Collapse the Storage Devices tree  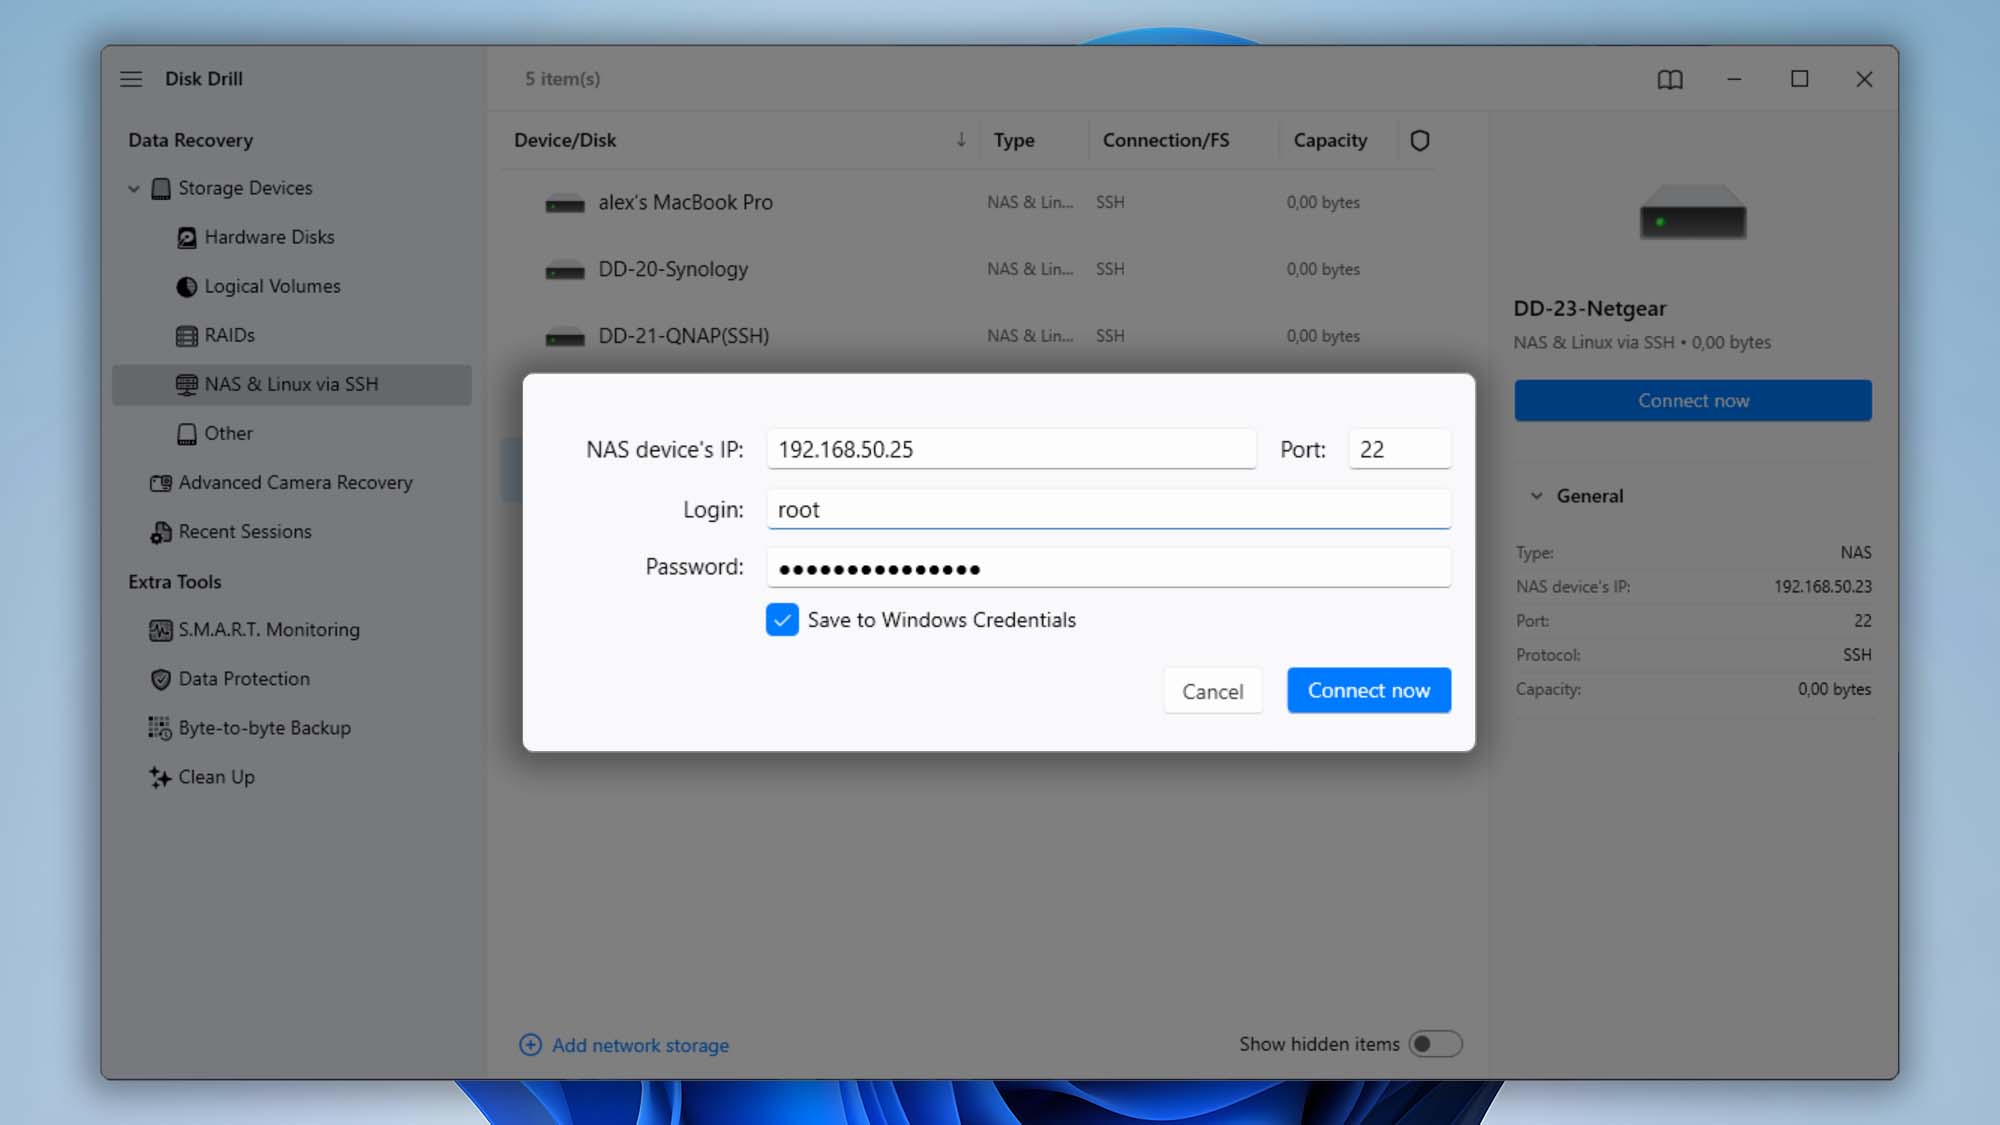134,189
